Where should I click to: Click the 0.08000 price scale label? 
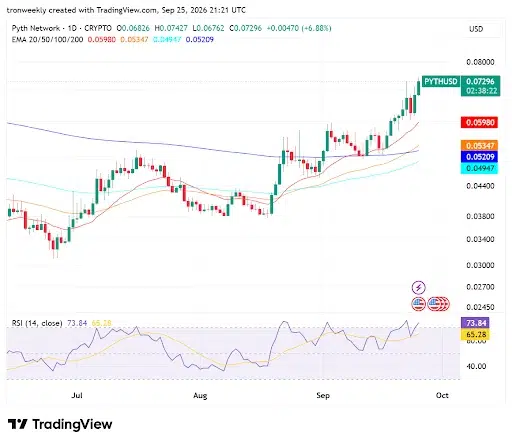click(480, 62)
